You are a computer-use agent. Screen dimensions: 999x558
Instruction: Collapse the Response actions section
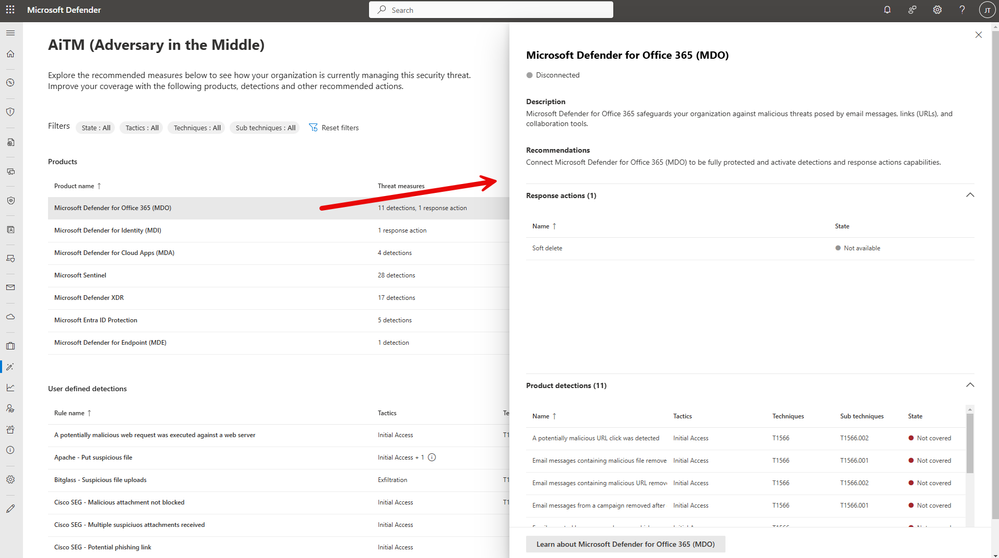970,195
